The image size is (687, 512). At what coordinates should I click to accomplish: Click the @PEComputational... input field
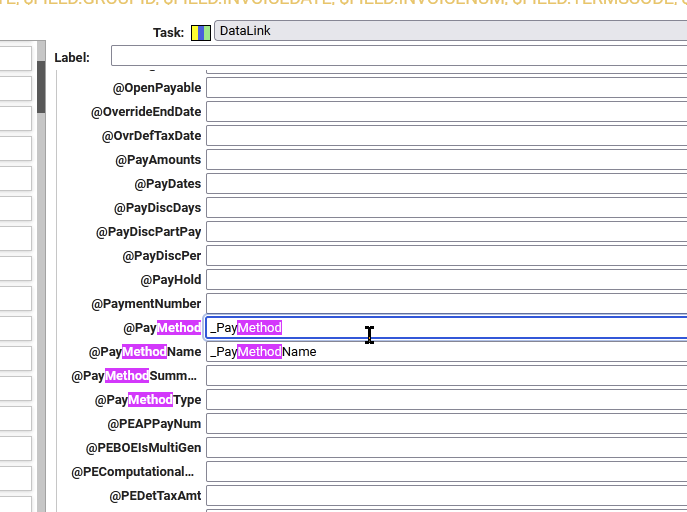click(446, 472)
